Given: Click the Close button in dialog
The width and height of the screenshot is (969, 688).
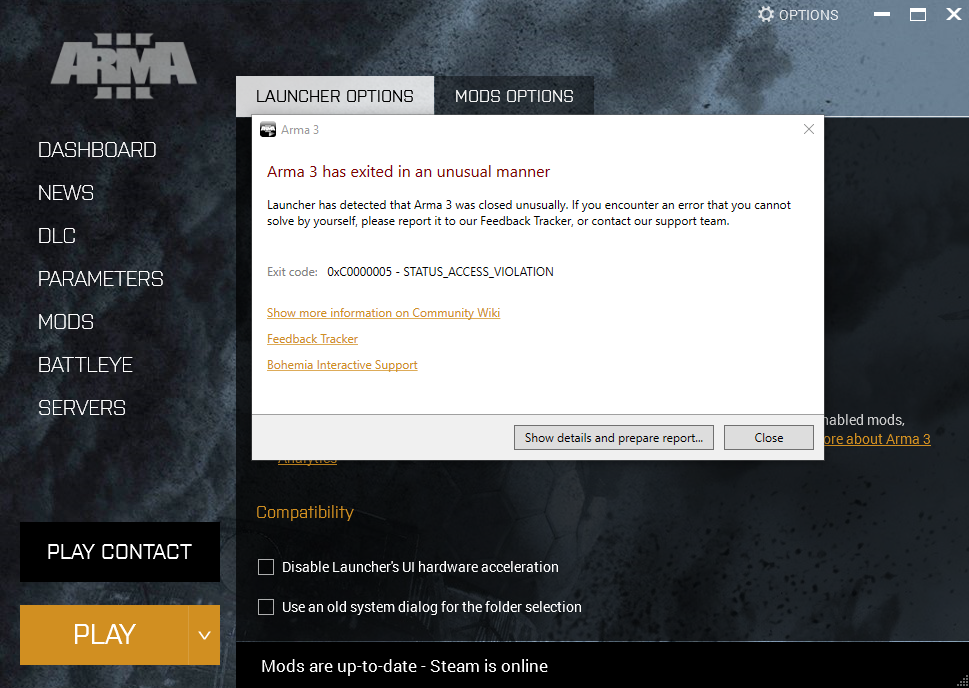Looking at the screenshot, I should (x=769, y=438).
